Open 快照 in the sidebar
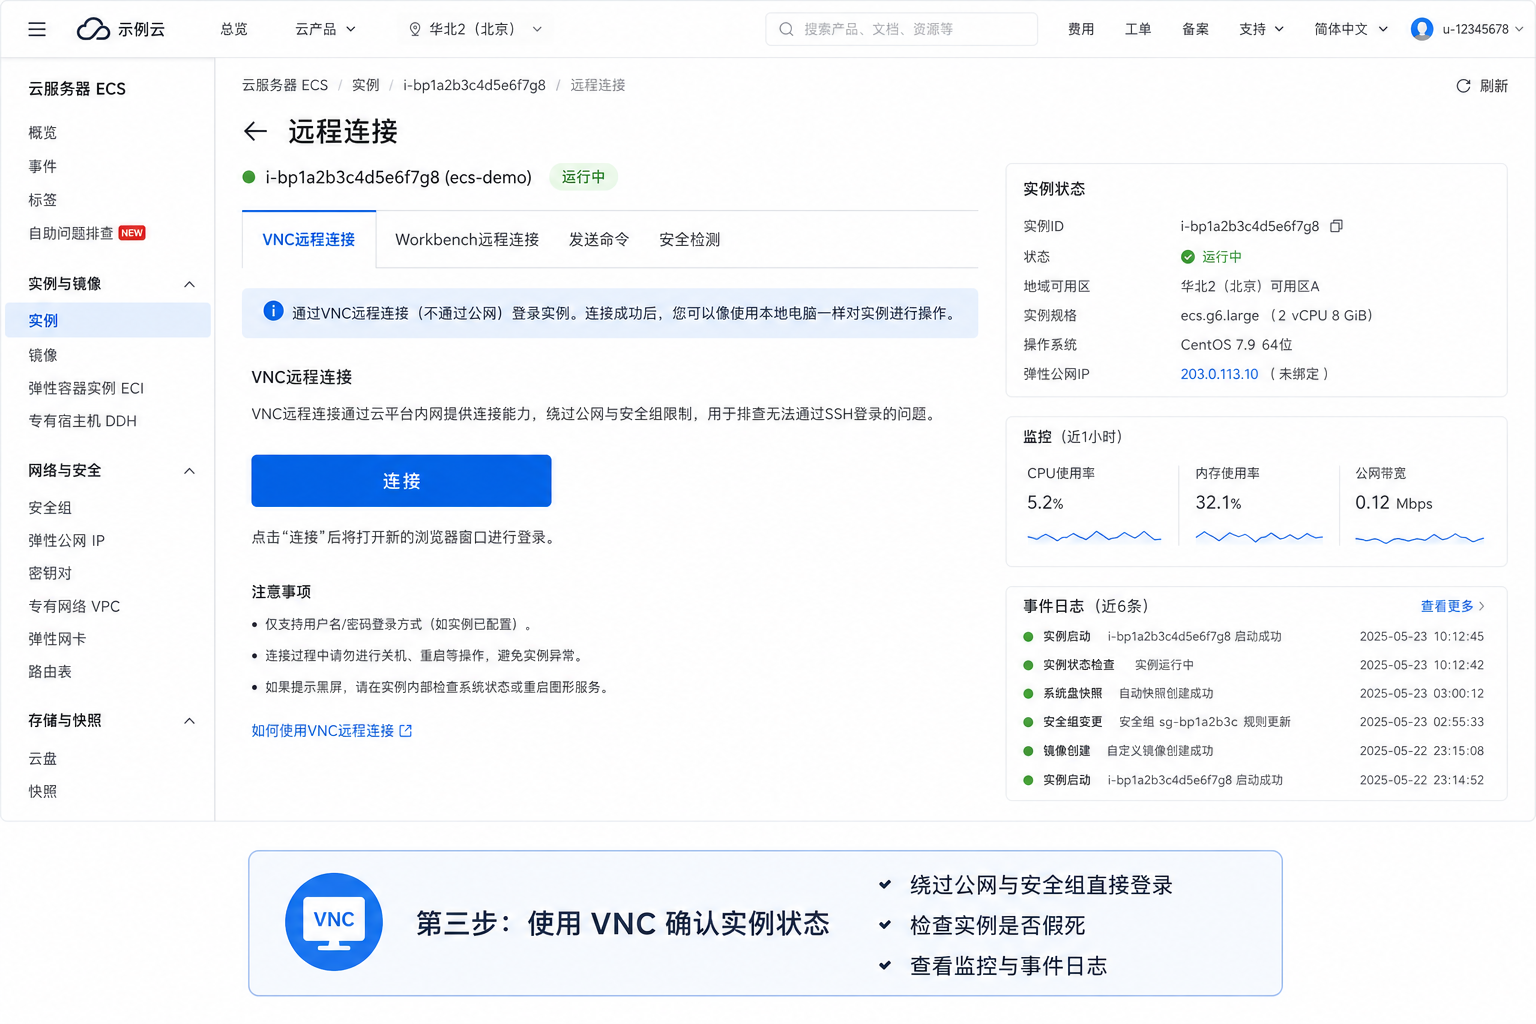1536x1024 pixels. tap(43, 791)
